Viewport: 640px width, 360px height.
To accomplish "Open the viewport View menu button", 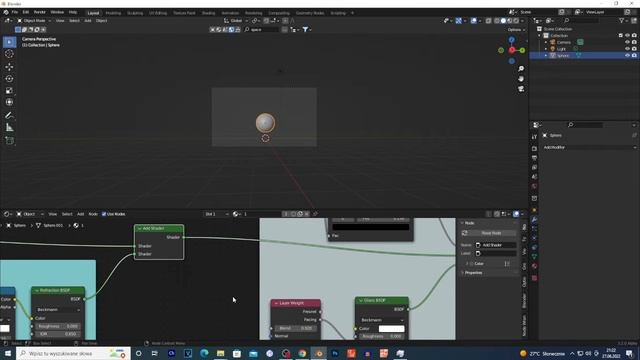I will (60, 20).
